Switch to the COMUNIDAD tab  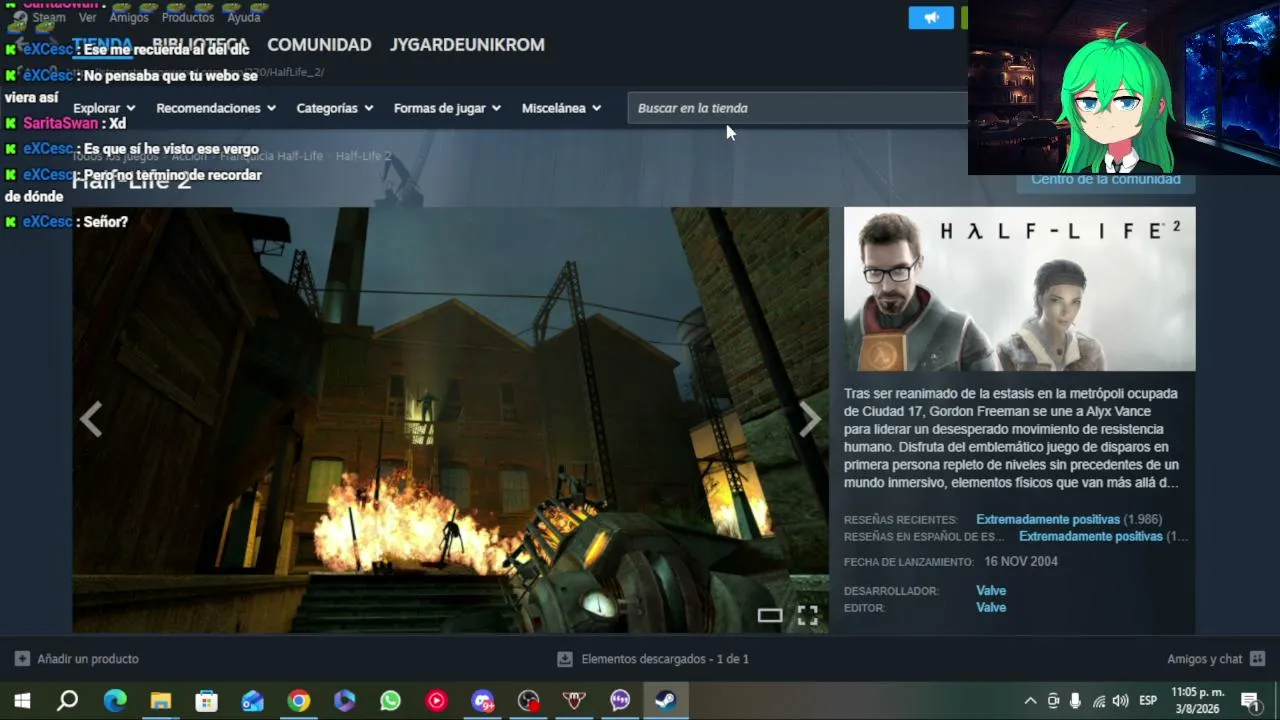coord(319,45)
